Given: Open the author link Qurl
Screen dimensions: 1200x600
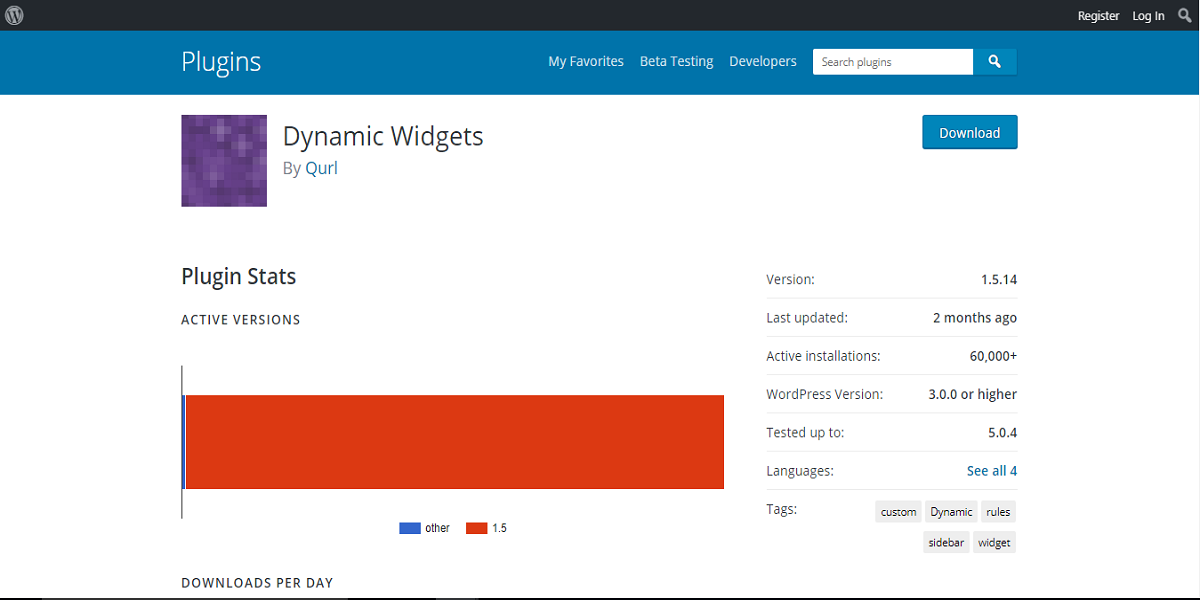Looking at the screenshot, I should pos(322,168).
